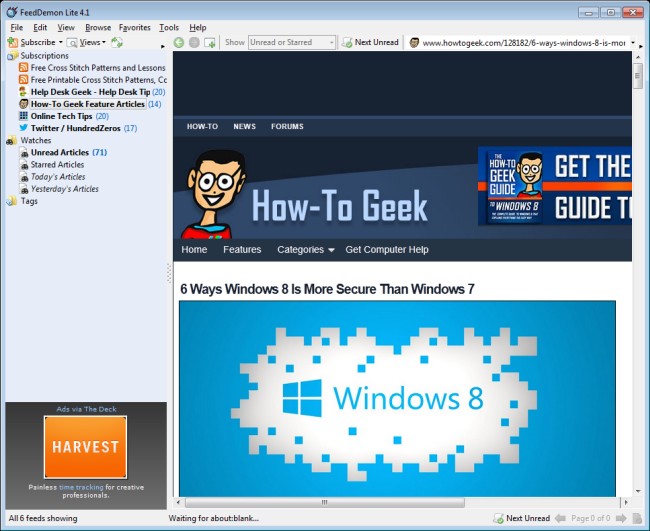Select Free Cross Stitch Patterns and Lessons feed
The height and width of the screenshot is (531, 650).
(x=98, y=68)
